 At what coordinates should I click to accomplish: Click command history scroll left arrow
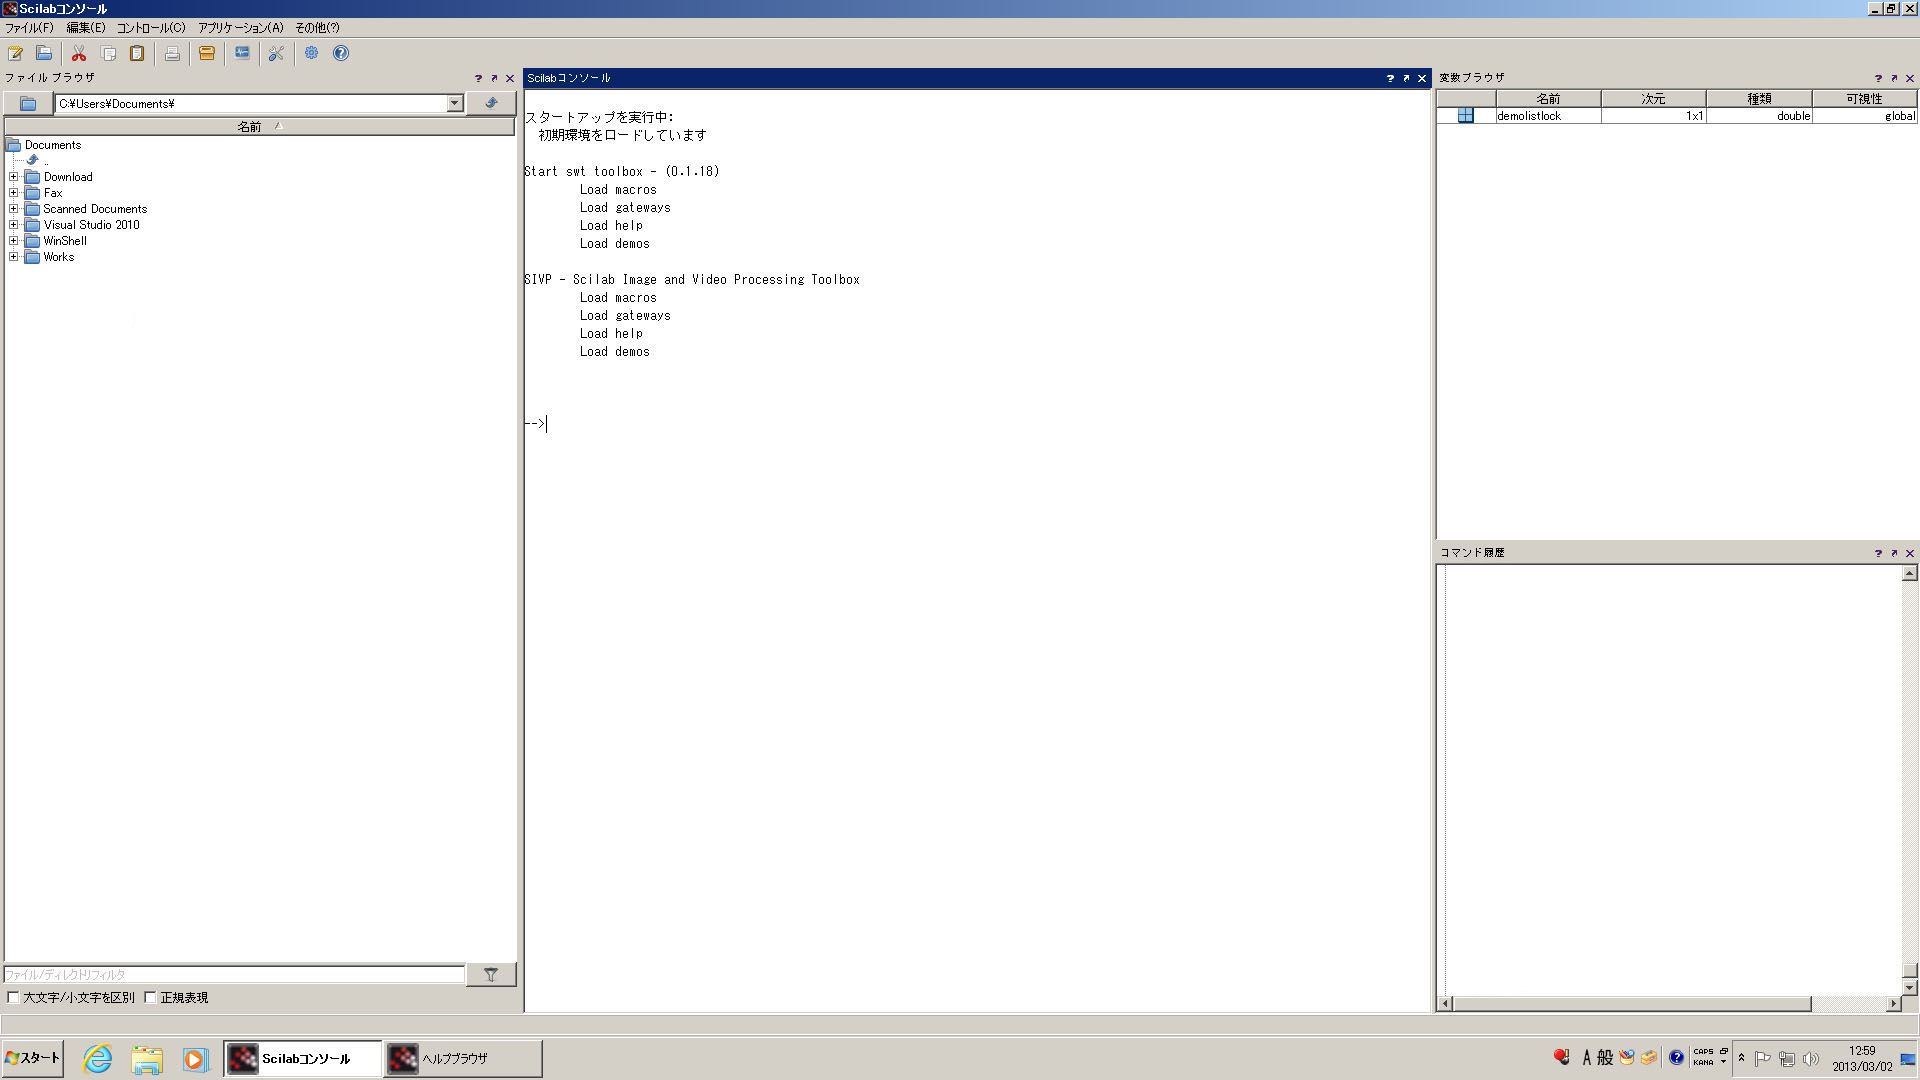point(1445,1003)
